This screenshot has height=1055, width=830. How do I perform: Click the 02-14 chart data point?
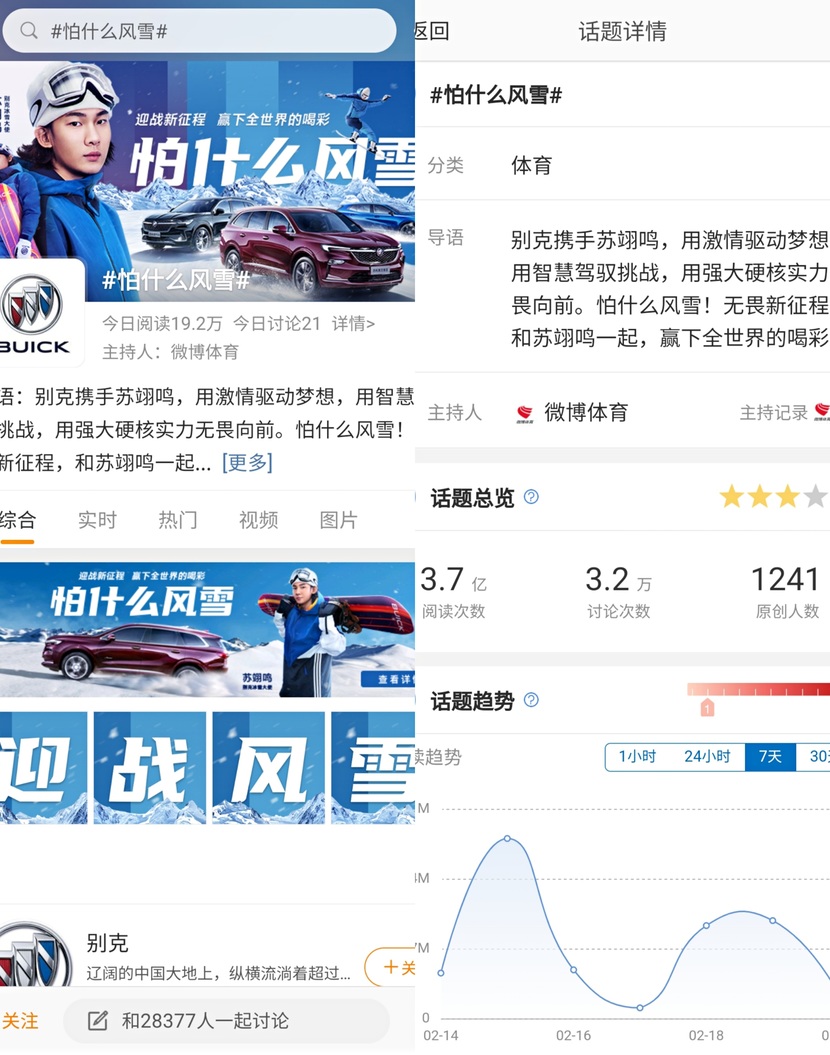pyautogui.click(x=441, y=973)
